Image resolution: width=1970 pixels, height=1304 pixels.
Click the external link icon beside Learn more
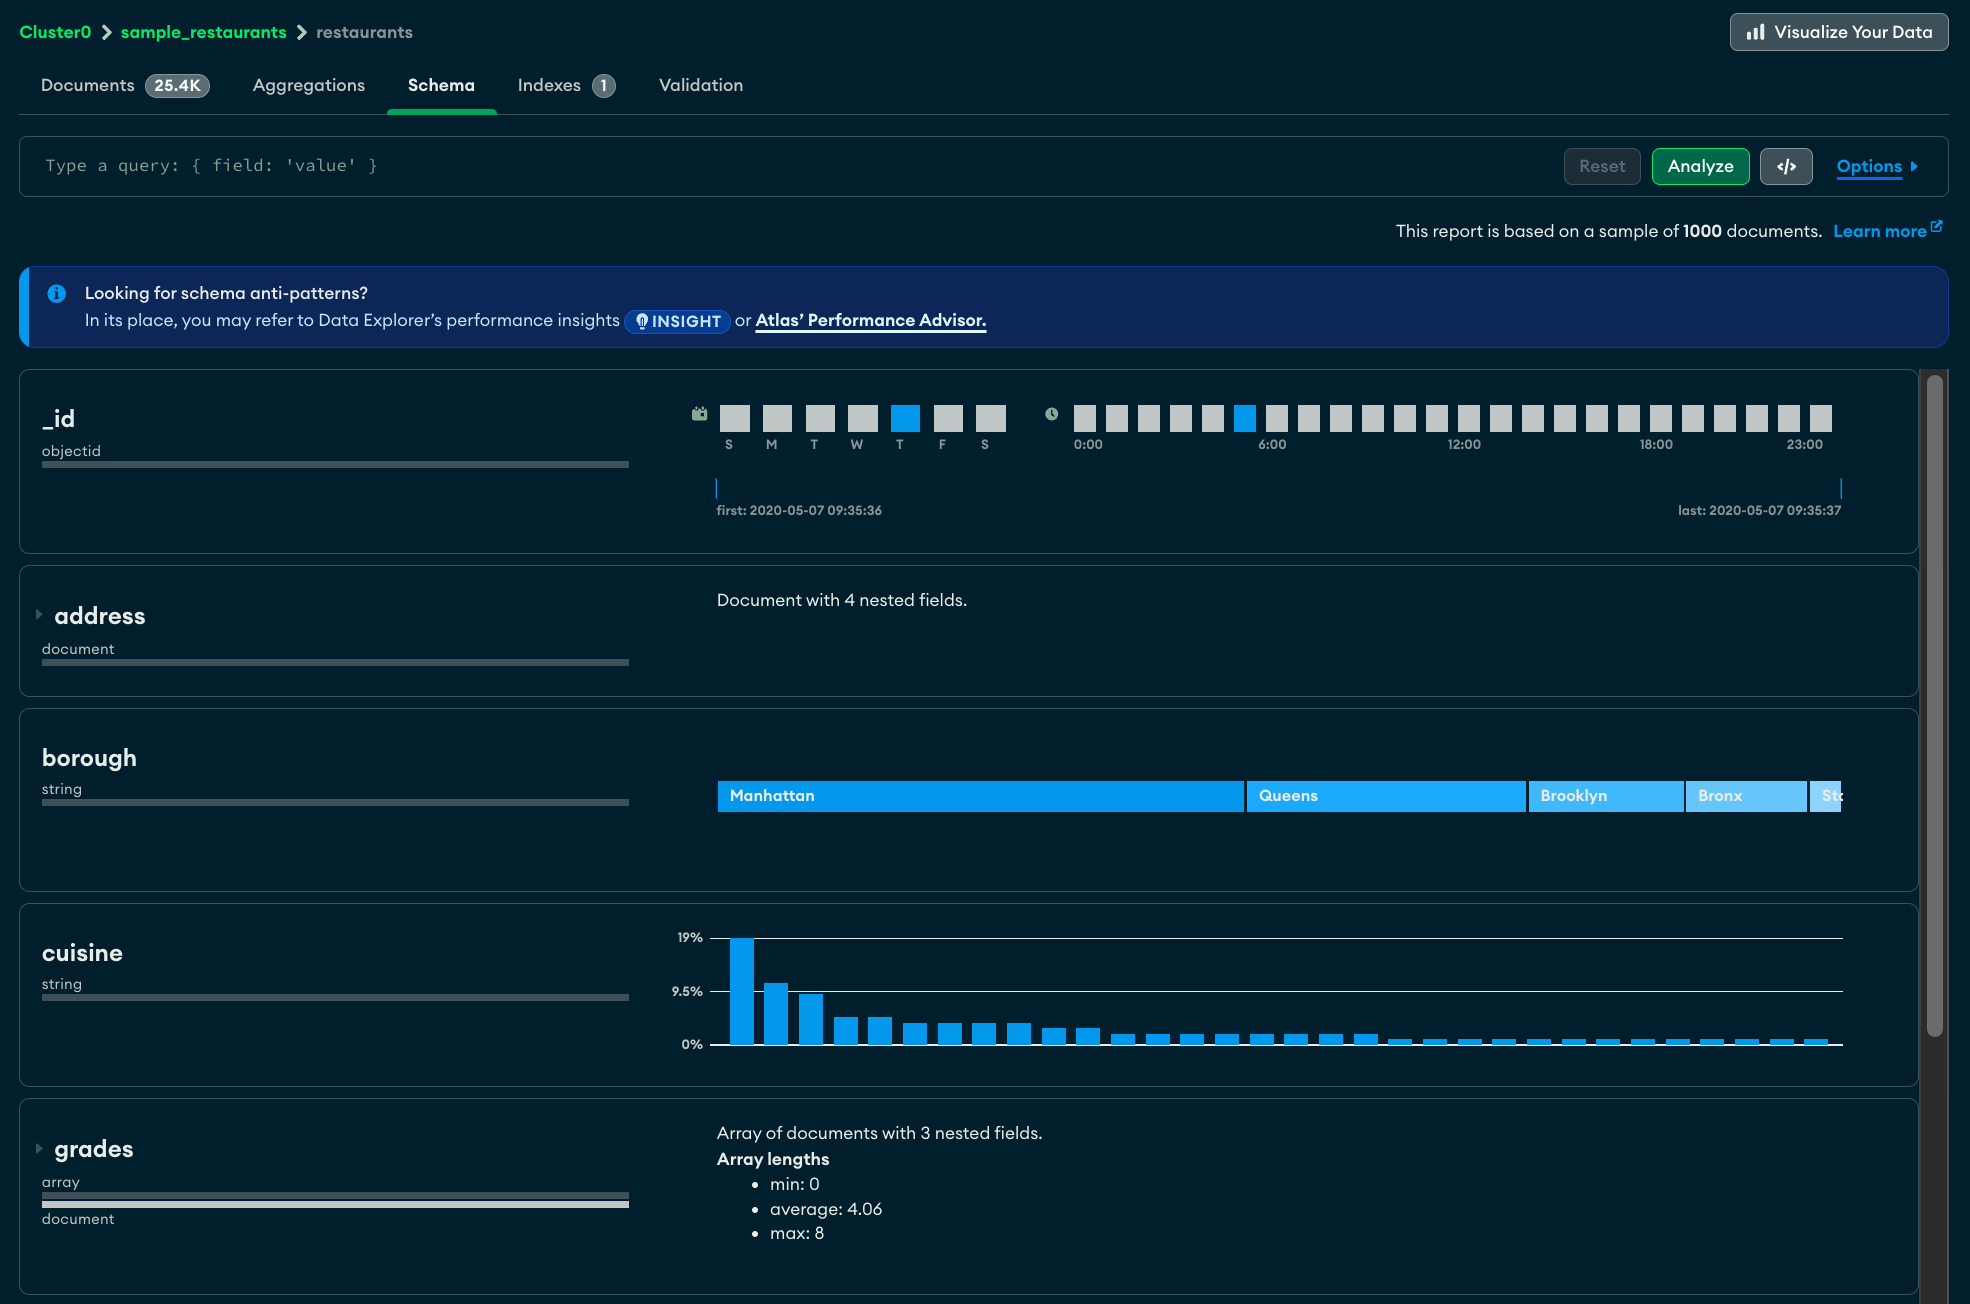[x=1937, y=227]
